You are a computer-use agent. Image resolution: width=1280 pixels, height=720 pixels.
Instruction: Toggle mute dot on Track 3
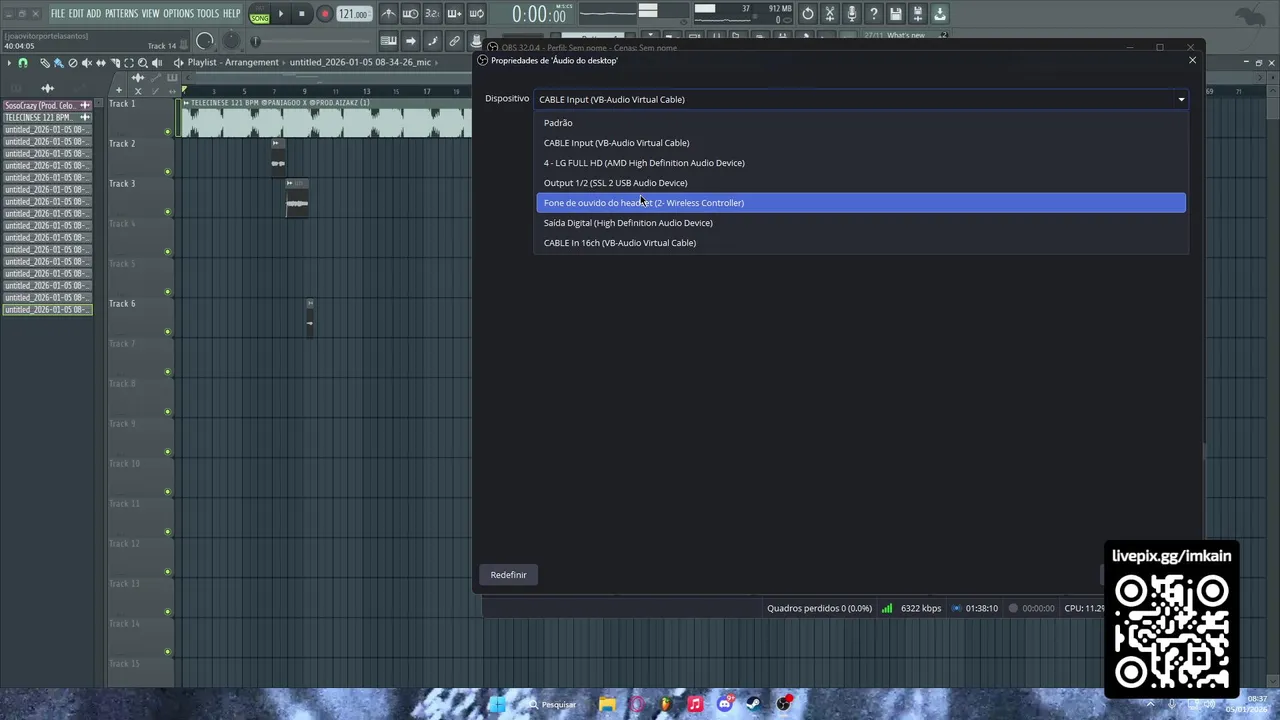(168, 212)
